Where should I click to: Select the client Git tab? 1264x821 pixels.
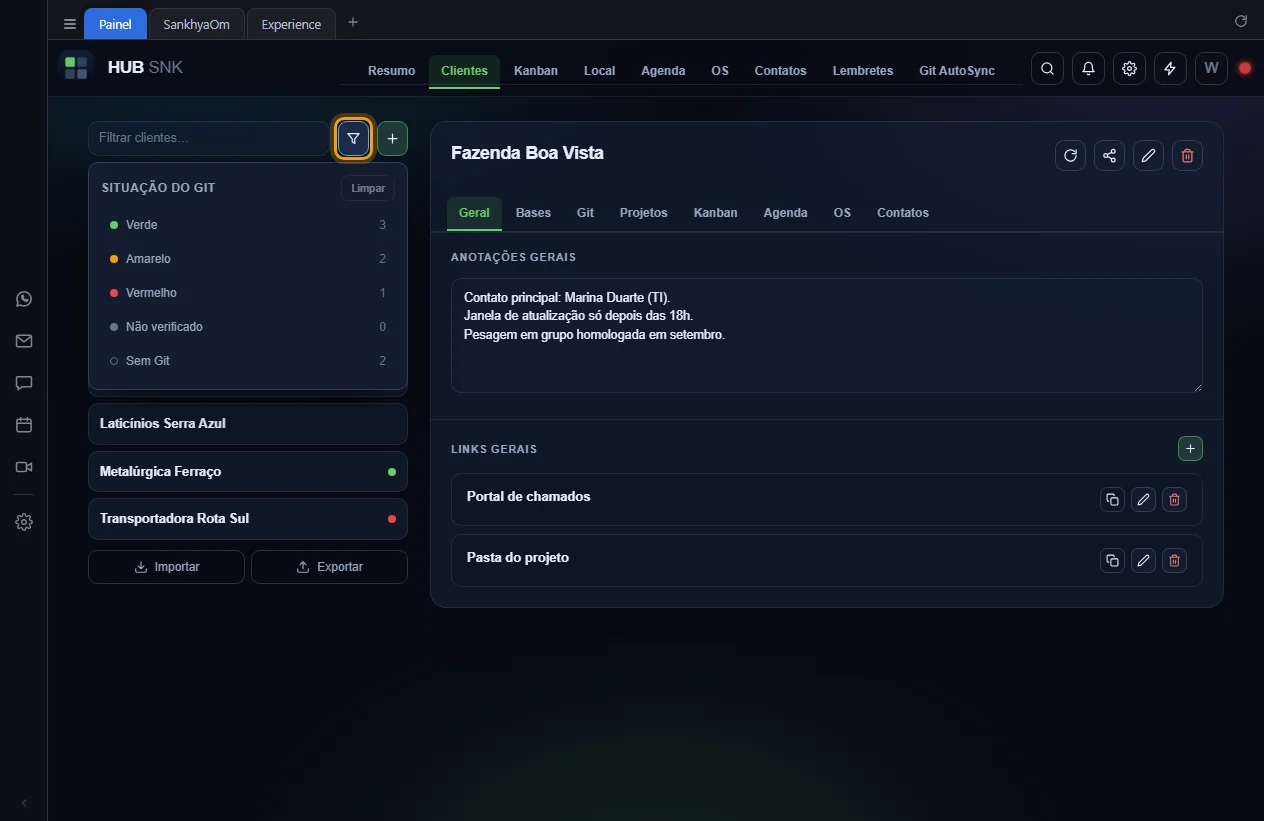tap(585, 213)
